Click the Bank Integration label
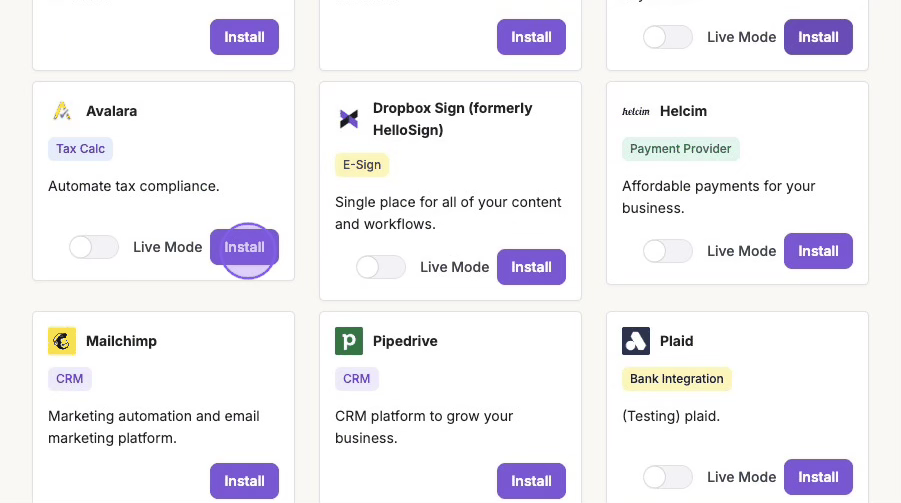 pos(677,379)
